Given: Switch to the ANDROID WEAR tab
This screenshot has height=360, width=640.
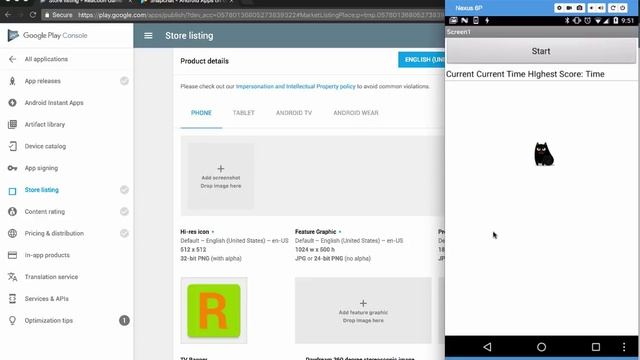Looking at the screenshot, I should [x=356, y=113].
